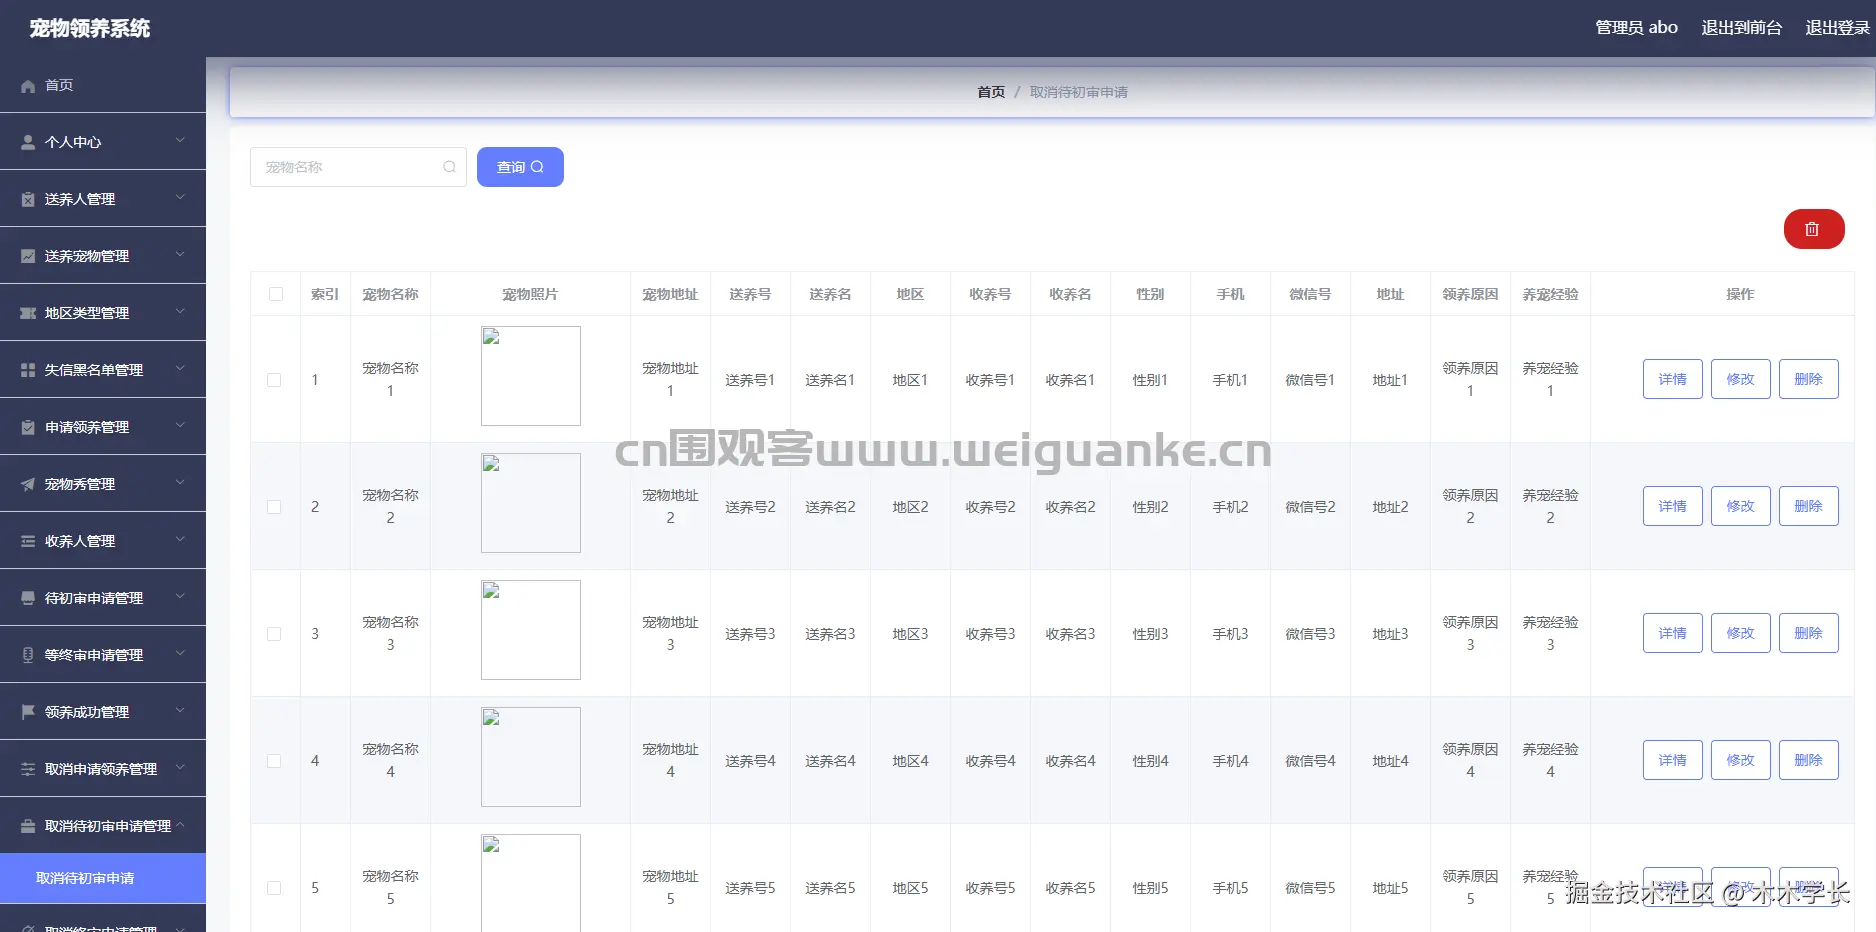Click the 管理员 abo user label
Image resolution: width=1876 pixels, height=932 pixels.
1636,28
